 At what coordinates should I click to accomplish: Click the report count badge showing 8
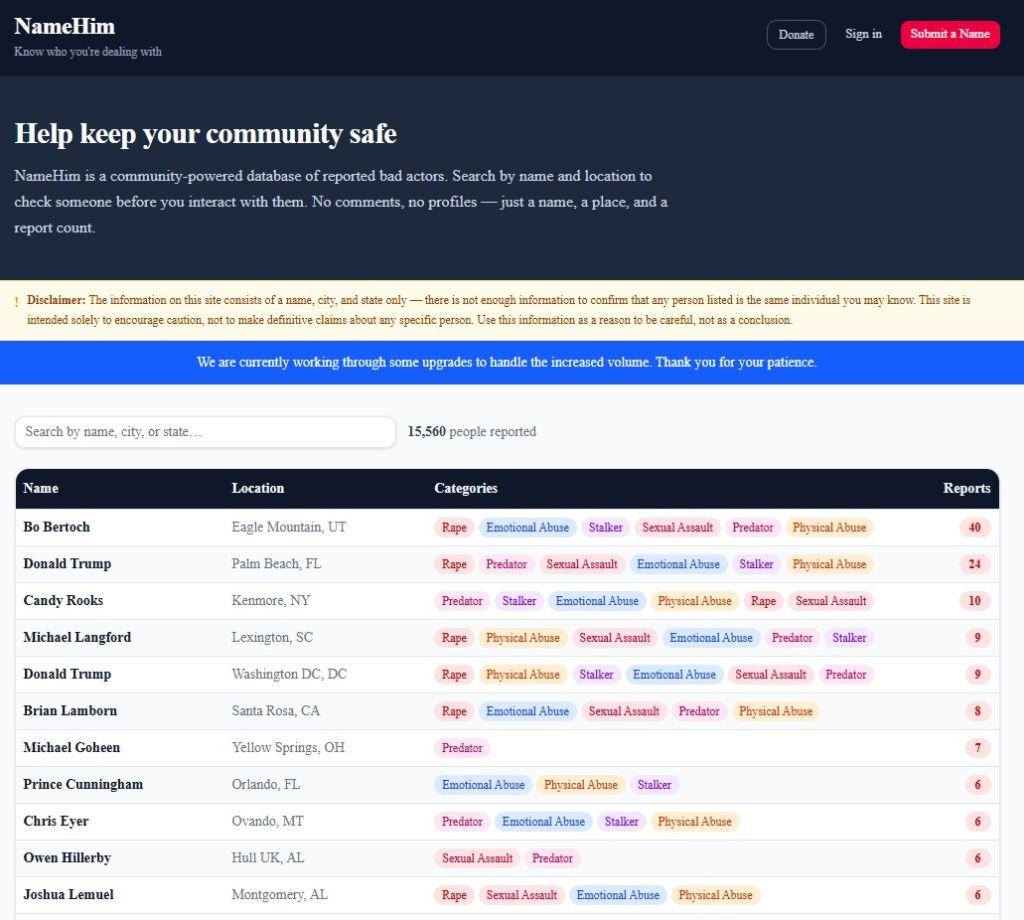click(977, 711)
